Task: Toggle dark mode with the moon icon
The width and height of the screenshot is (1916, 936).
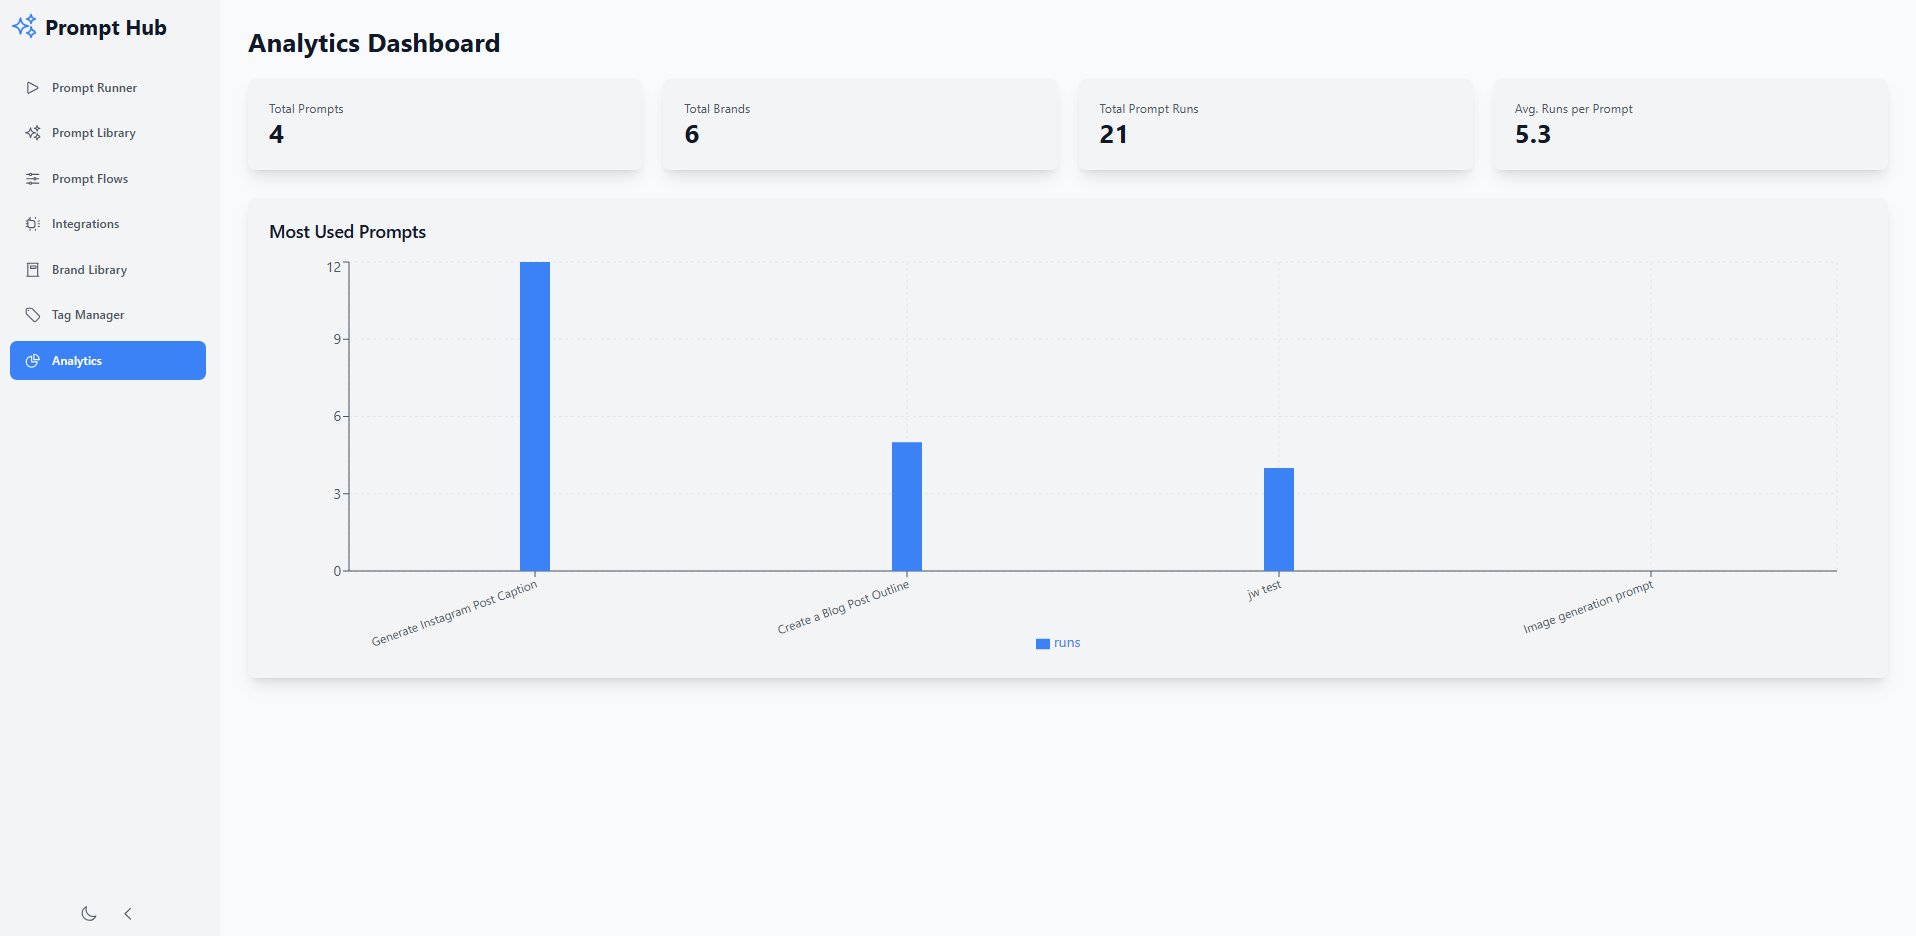Action: tap(89, 913)
